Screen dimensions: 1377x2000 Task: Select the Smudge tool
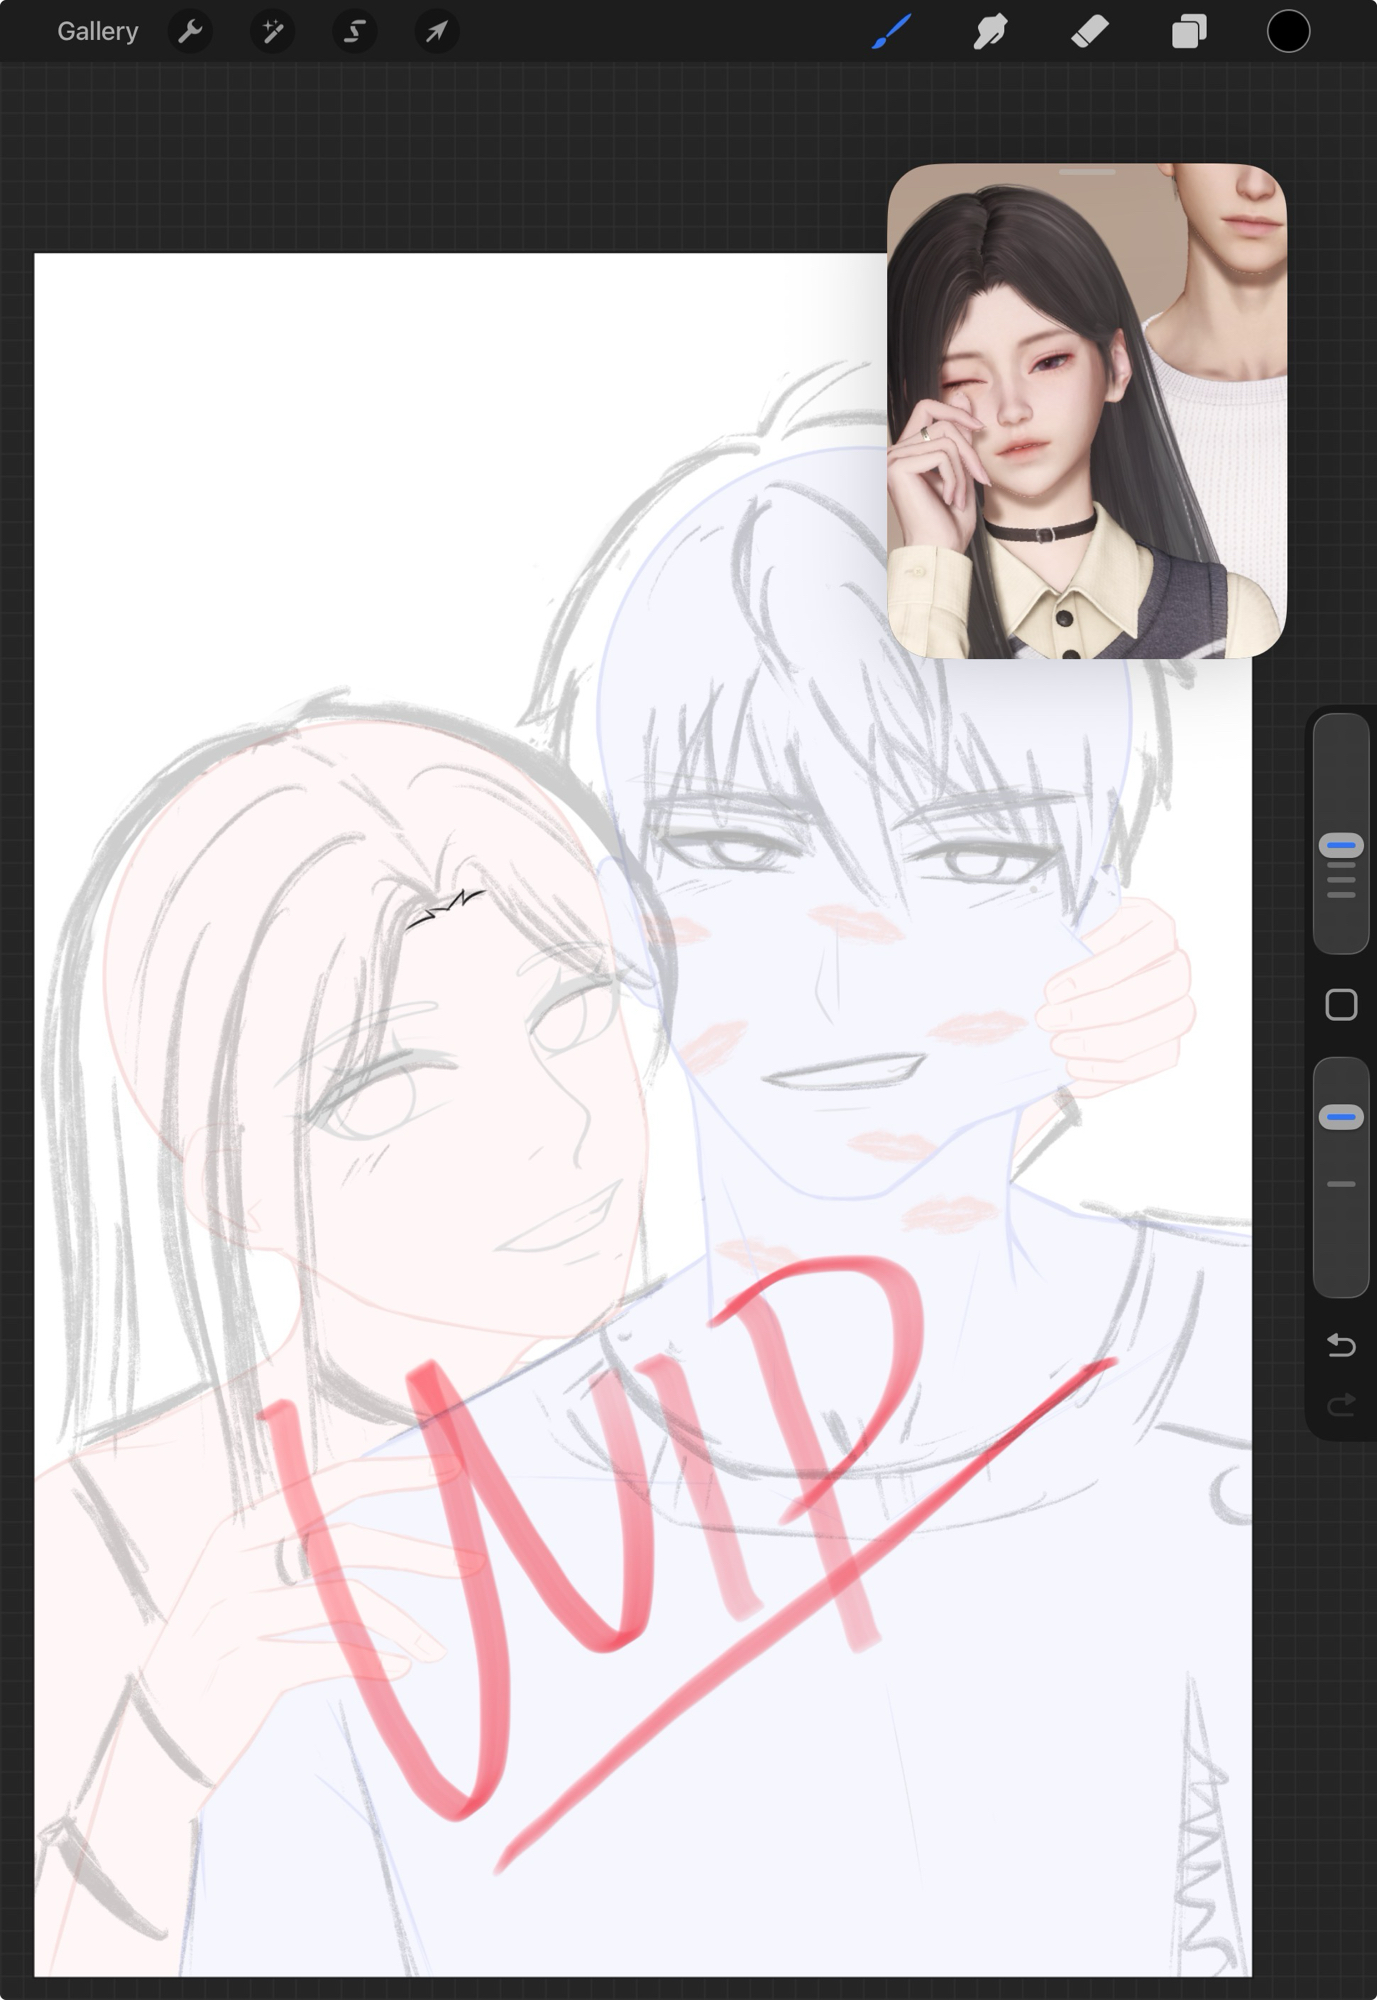point(990,32)
